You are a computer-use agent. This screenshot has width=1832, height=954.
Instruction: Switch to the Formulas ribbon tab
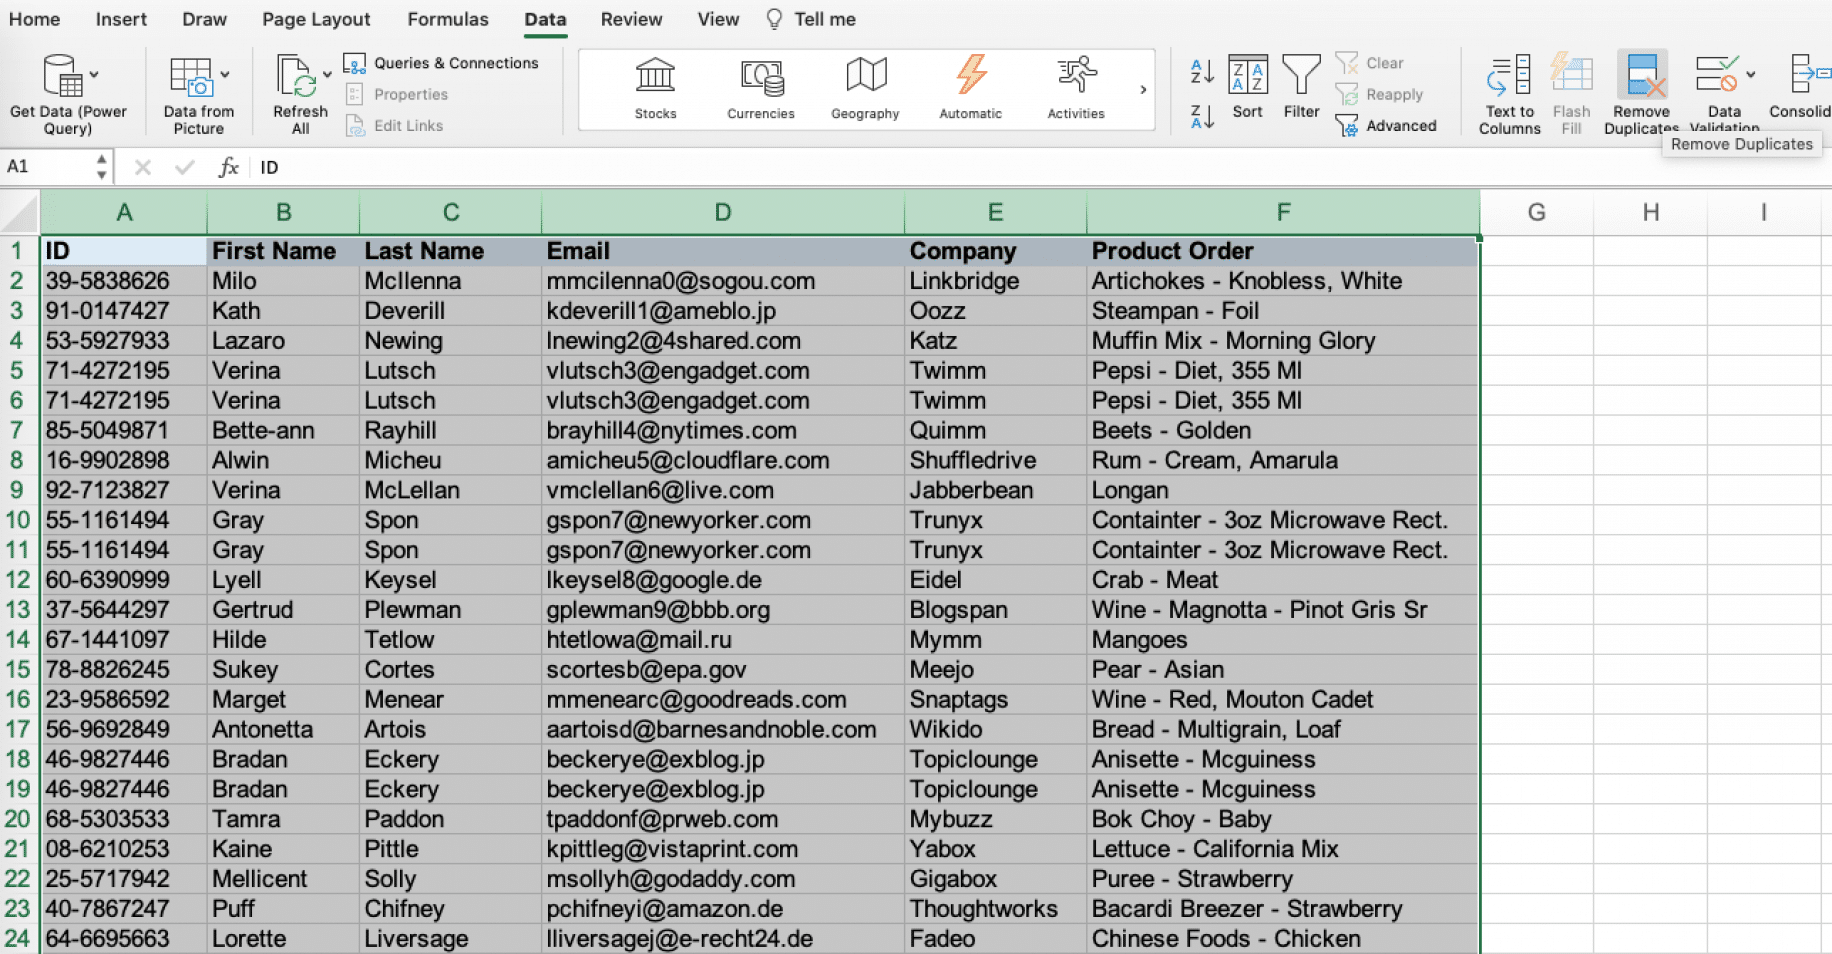(x=448, y=19)
